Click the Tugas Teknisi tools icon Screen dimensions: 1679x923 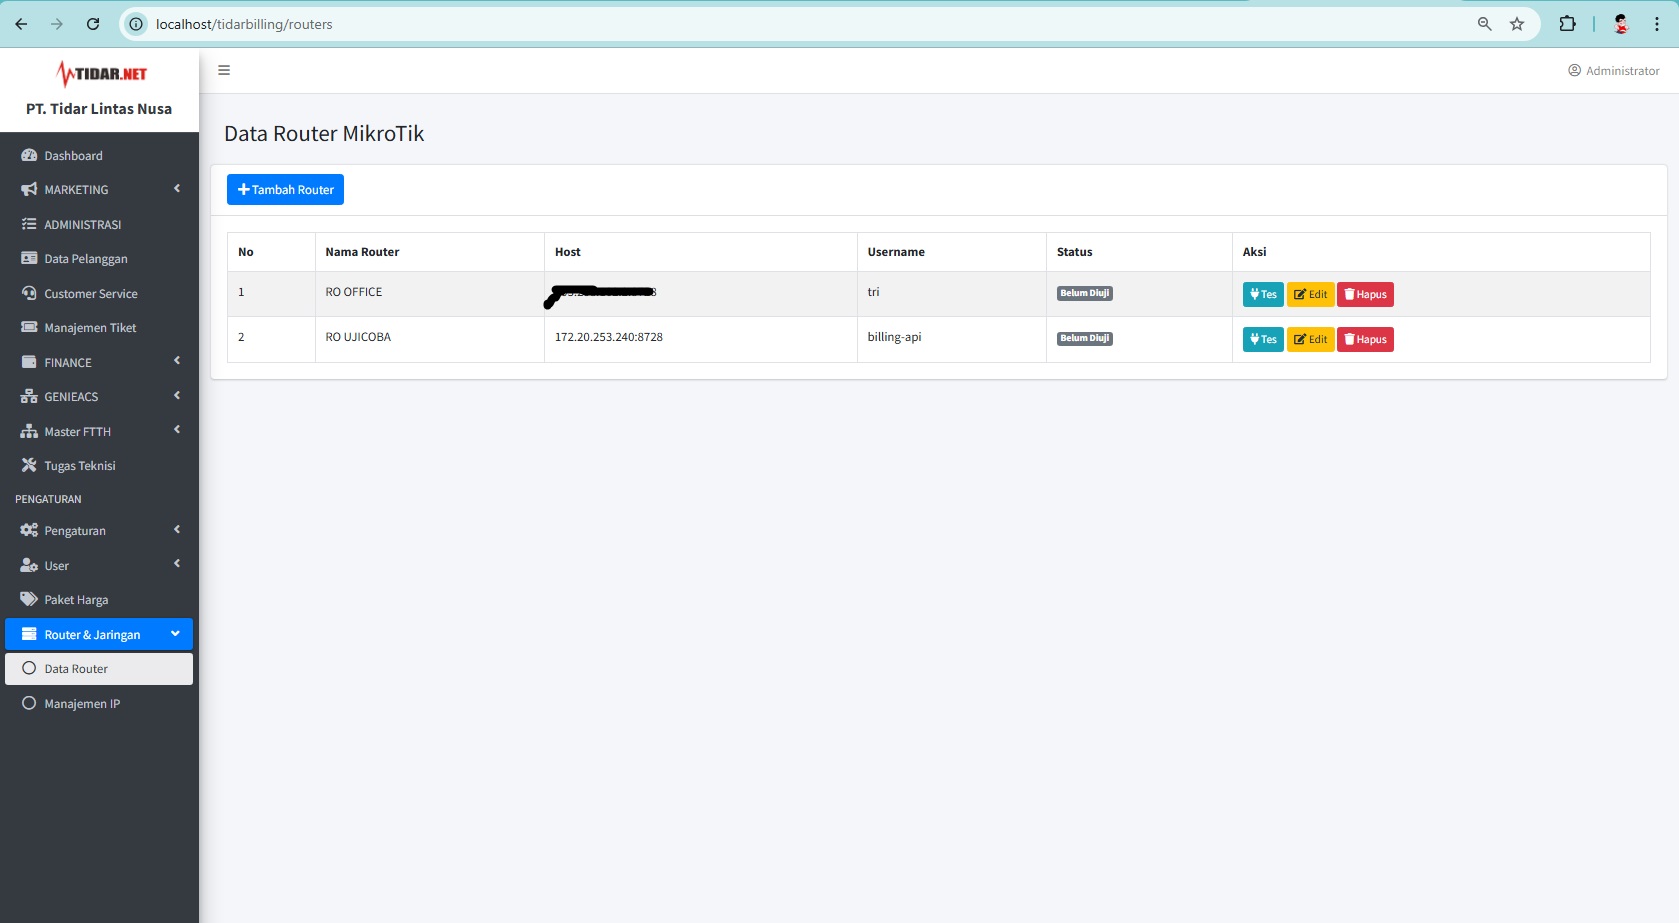pos(29,466)
